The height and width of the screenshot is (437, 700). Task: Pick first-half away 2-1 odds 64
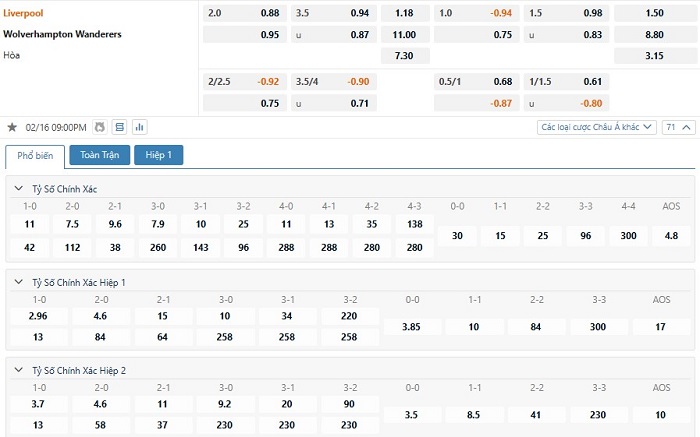(162, 337)
